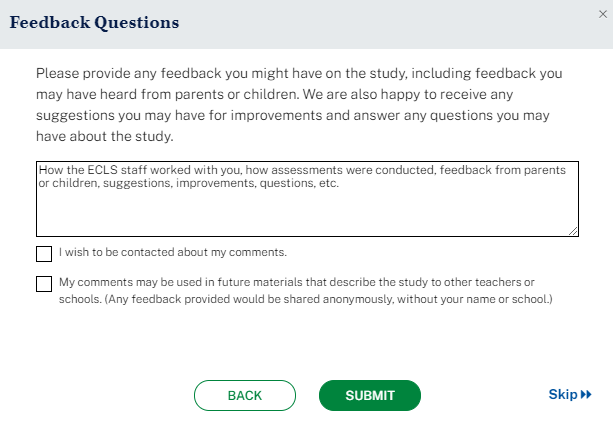The height and width of the screenshot is (428, 613).
Task: Close the Feedback Questions dialog
Action: (x=602, y=14)
